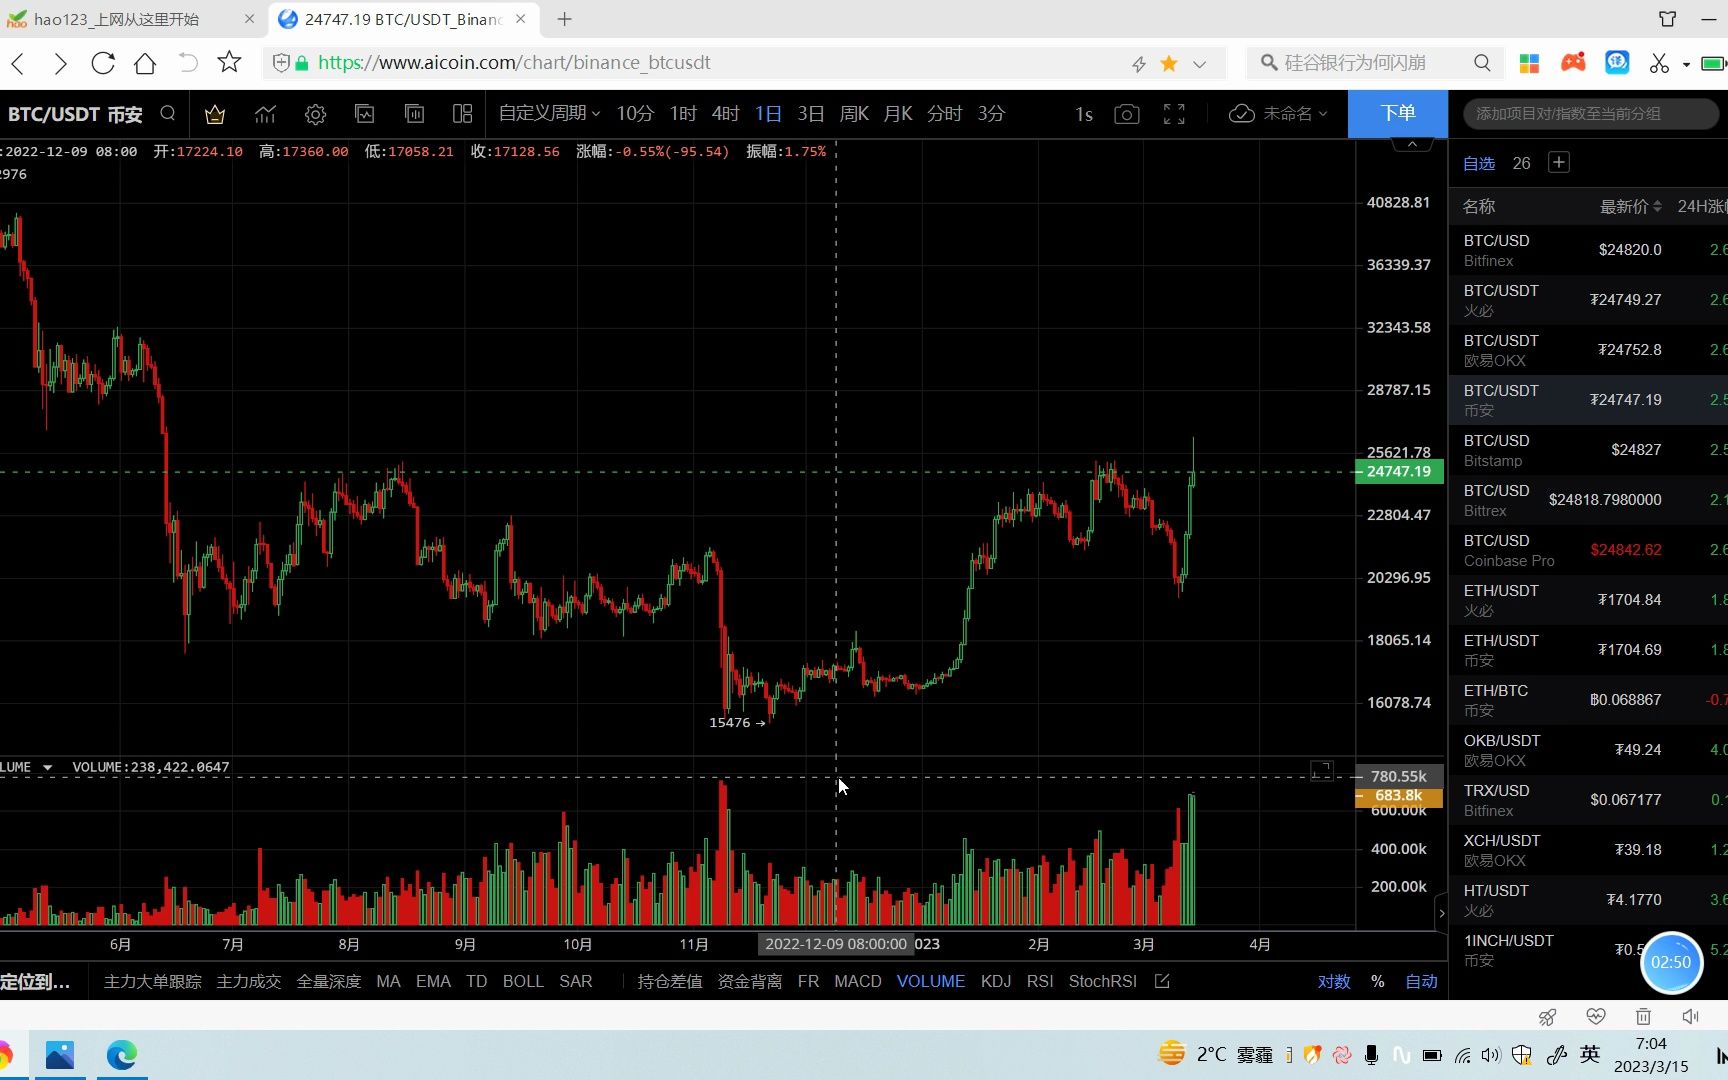Collapse chart top panel chevron

(1412, 145)
